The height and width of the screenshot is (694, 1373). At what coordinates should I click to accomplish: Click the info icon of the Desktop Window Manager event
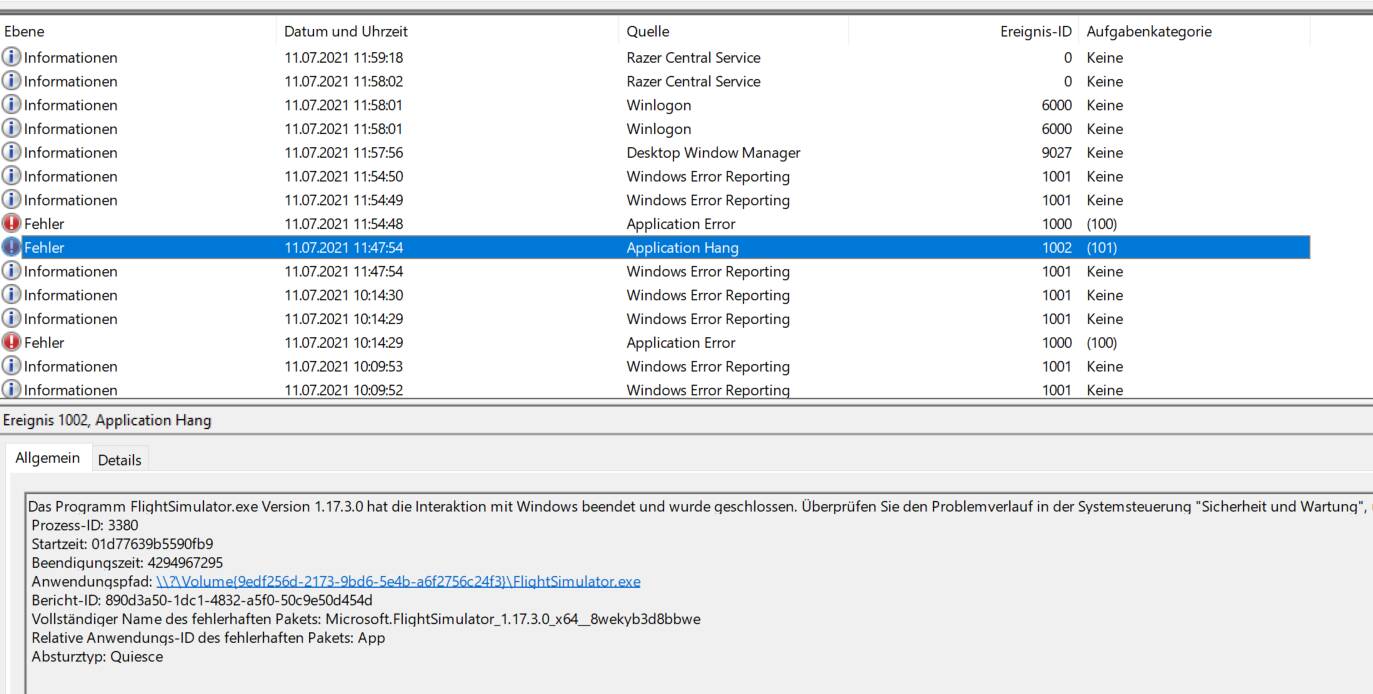(x=11, y=152)
